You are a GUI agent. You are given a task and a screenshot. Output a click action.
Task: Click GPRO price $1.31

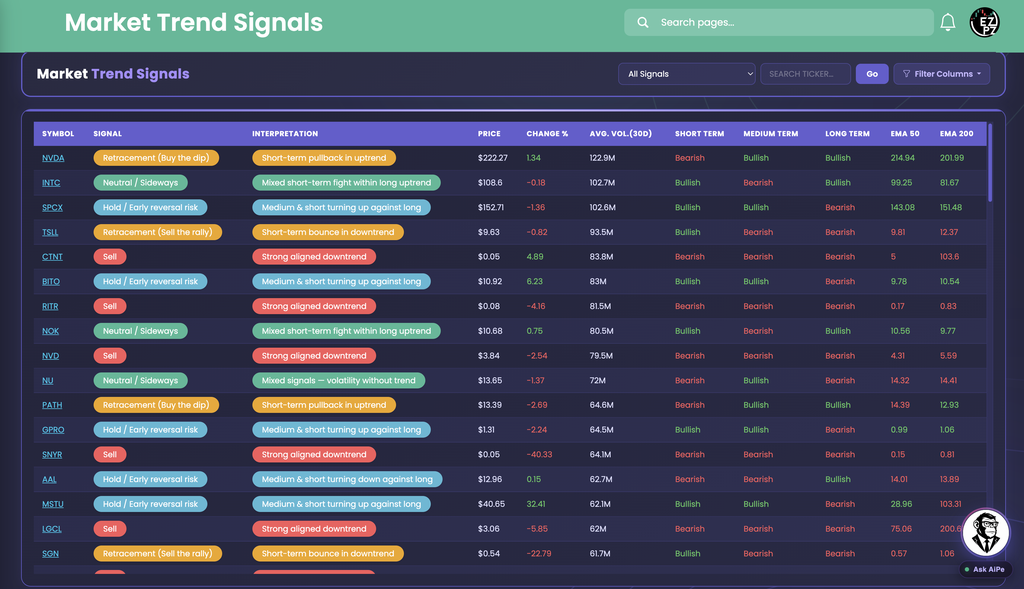pyautogui.click(x=486, y=430)
